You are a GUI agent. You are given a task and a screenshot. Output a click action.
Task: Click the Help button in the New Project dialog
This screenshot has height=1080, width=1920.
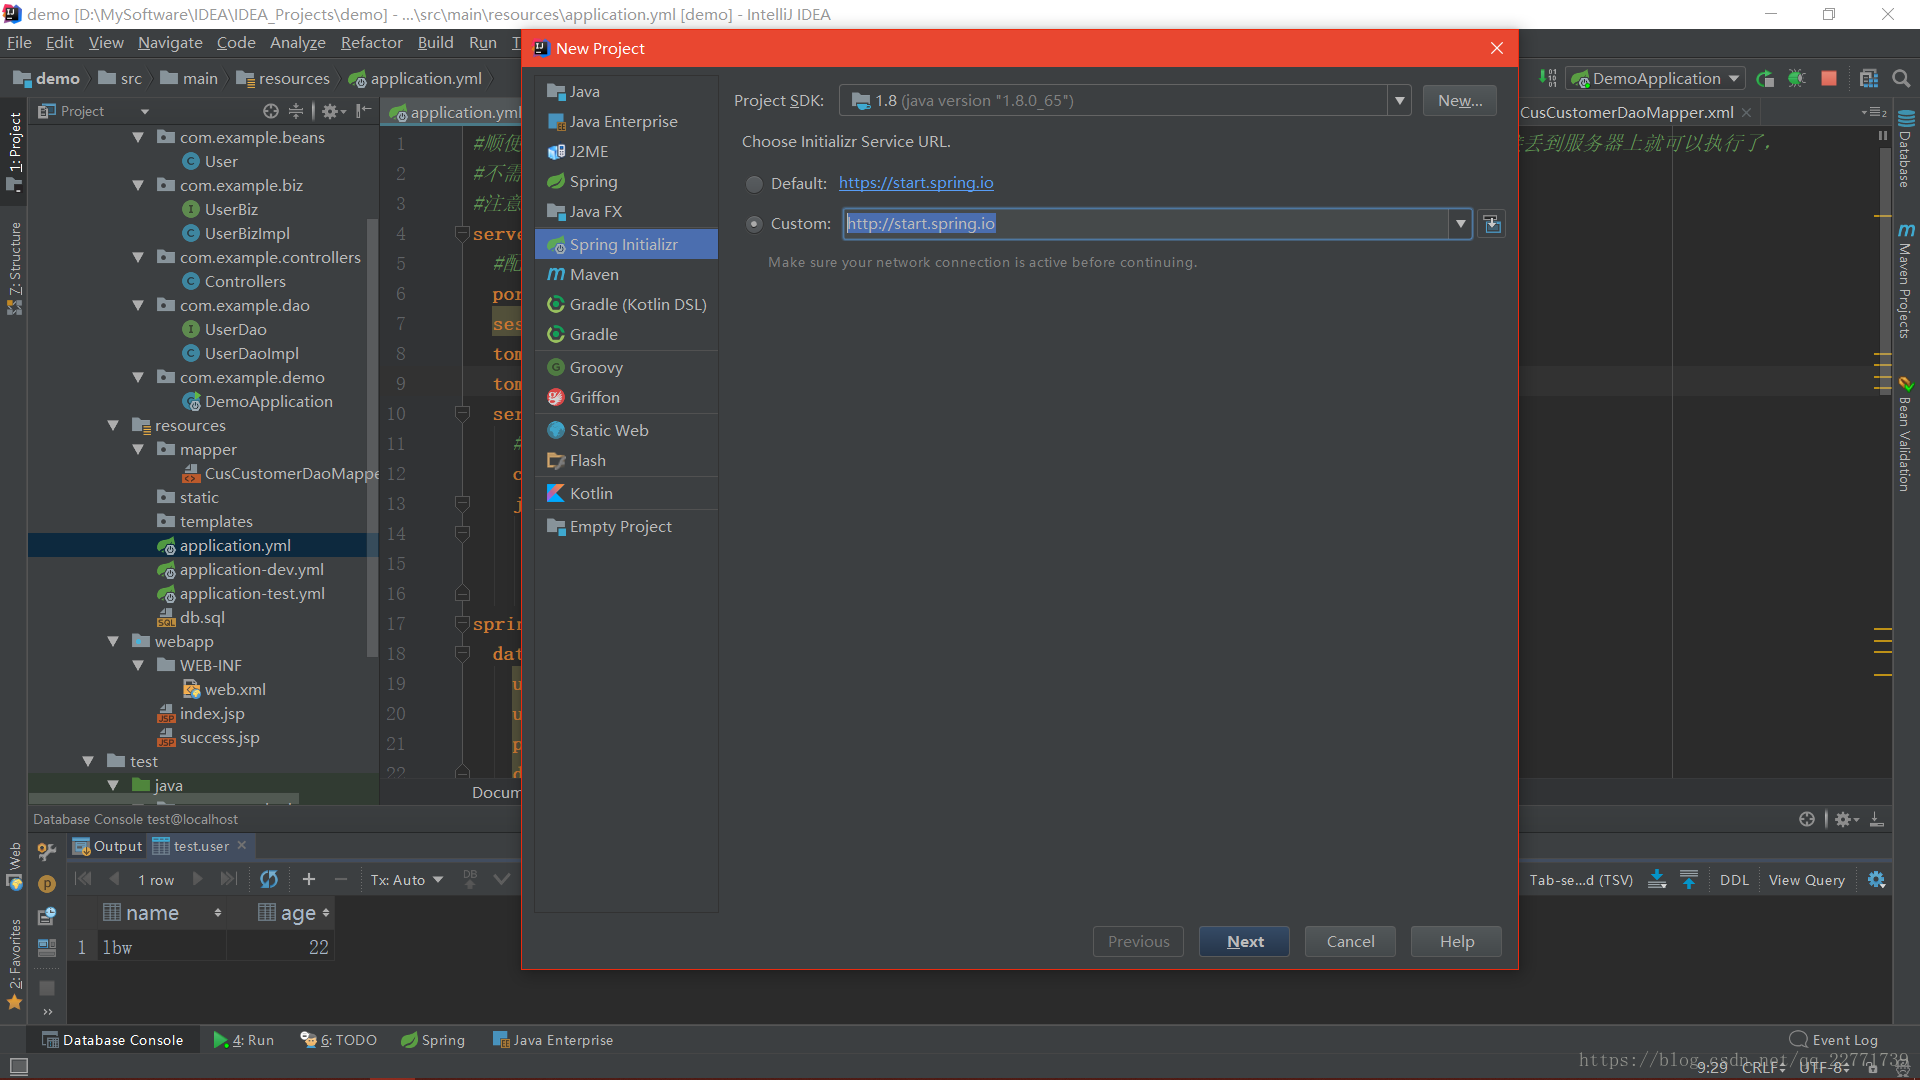tap(1456, 942)
